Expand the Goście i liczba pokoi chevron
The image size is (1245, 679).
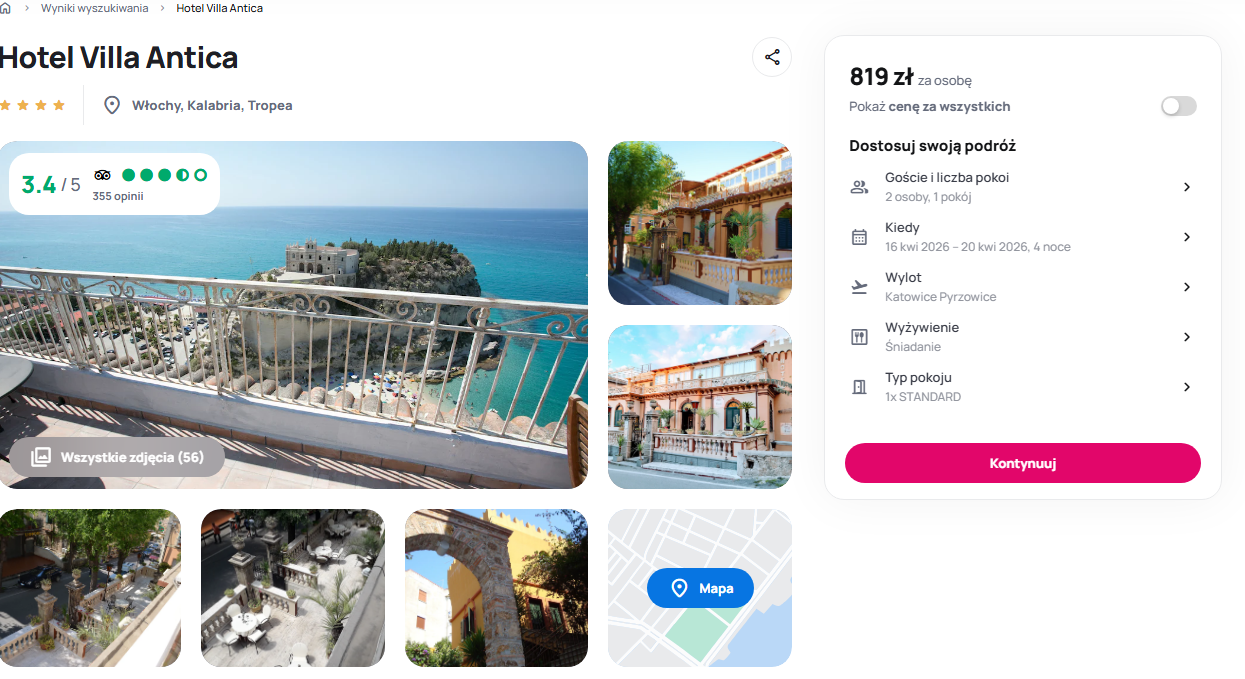pyautogui.click(x=1187, y=187)
